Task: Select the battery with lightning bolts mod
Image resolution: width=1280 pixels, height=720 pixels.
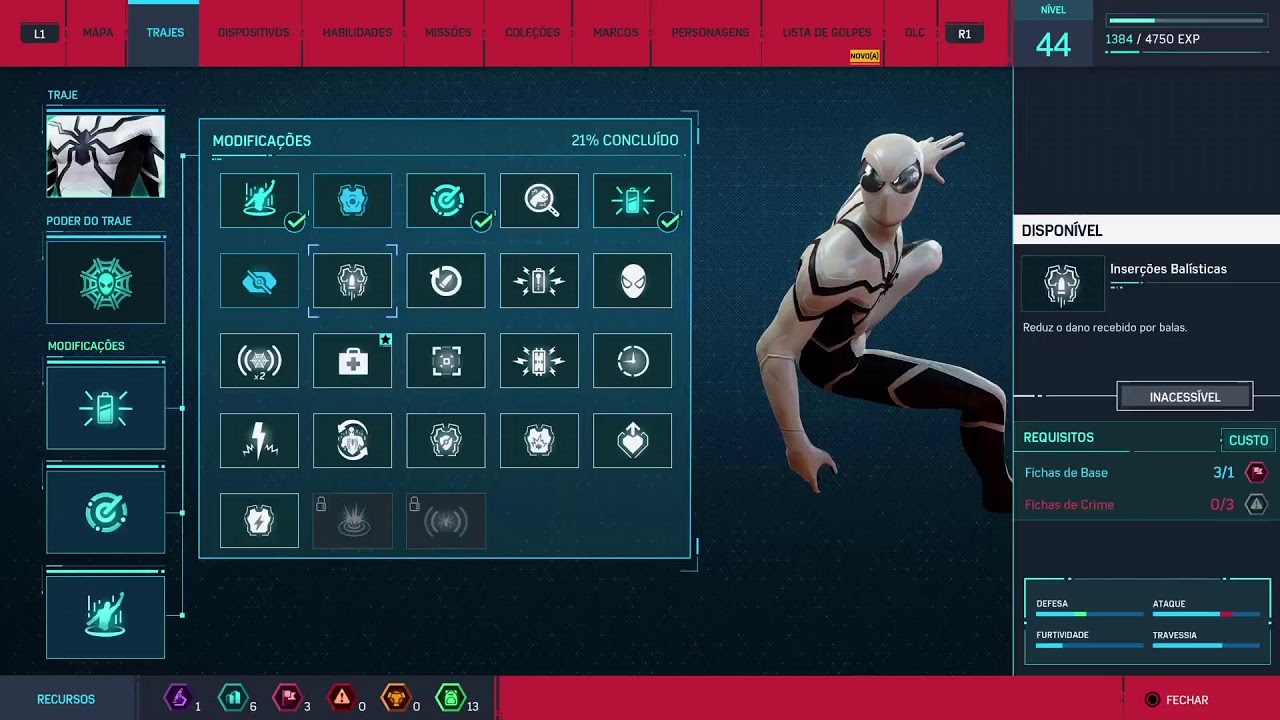Action: [x=539, y=280]
